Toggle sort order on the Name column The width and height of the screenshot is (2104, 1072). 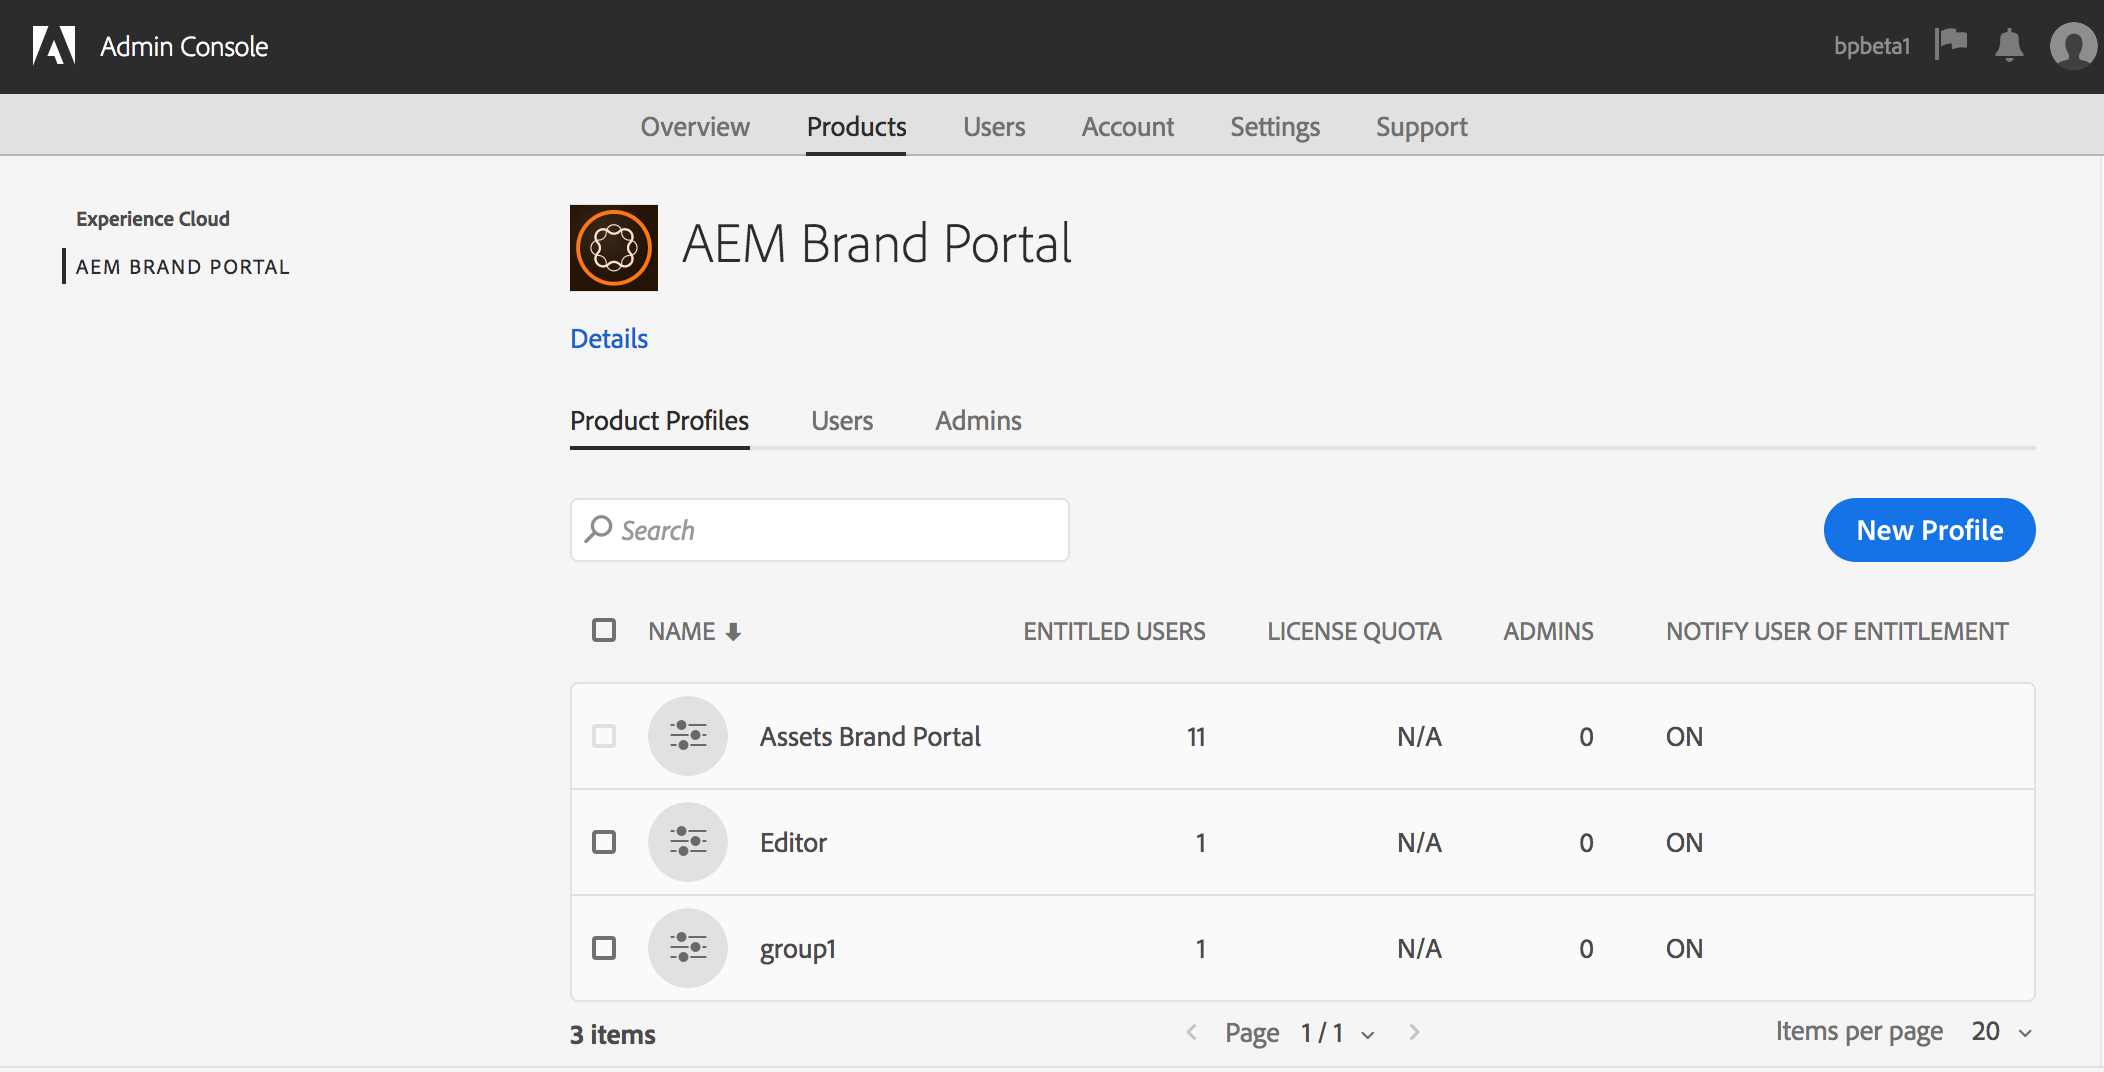tap(735, 630)
